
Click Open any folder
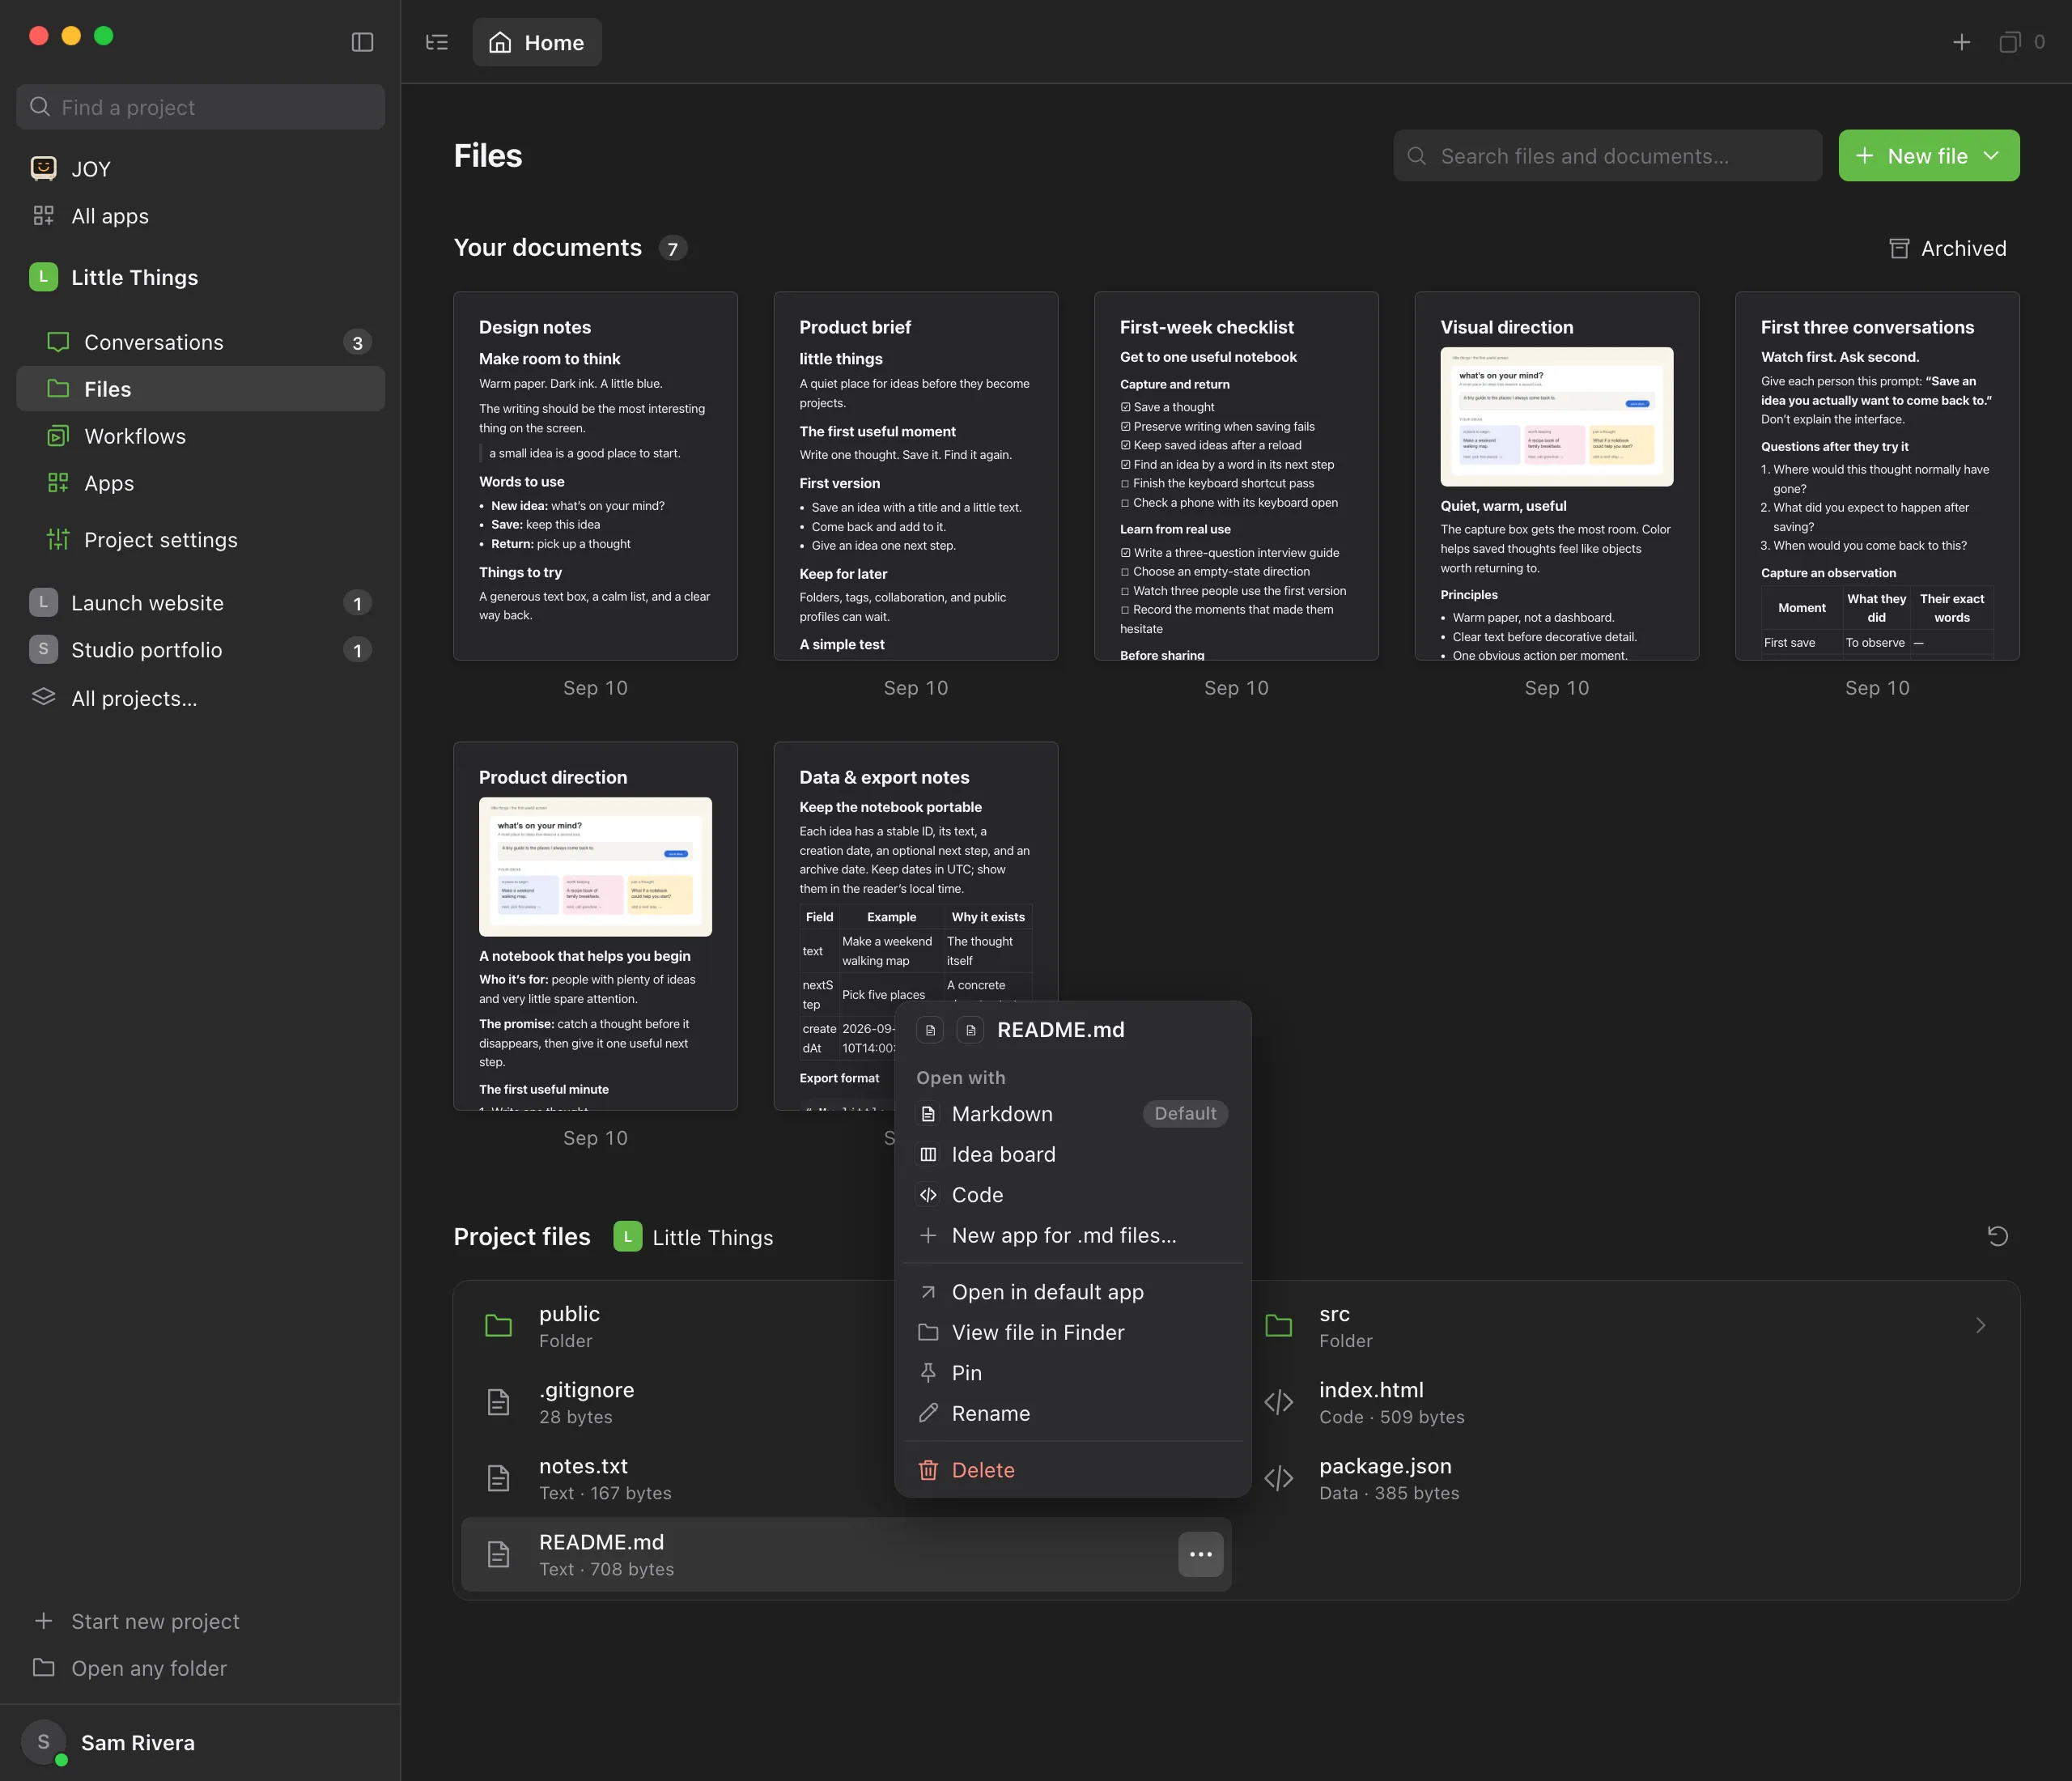pyautogui.click(x=200, y=1668)
